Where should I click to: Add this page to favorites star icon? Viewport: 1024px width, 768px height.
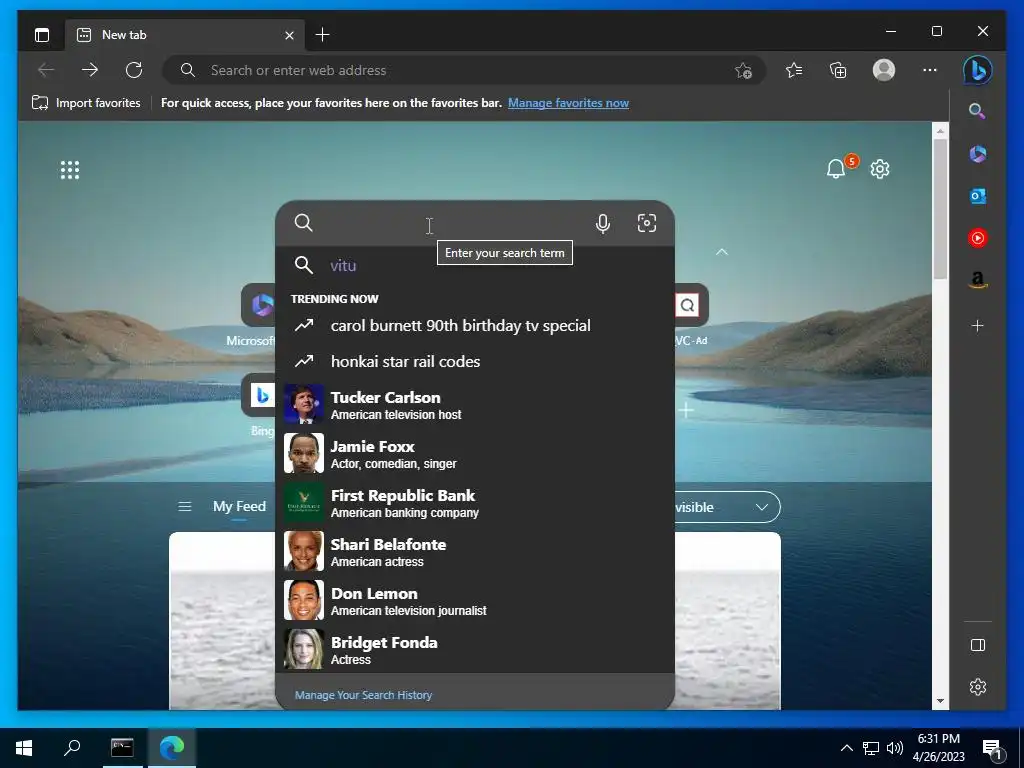coord(743,71)
